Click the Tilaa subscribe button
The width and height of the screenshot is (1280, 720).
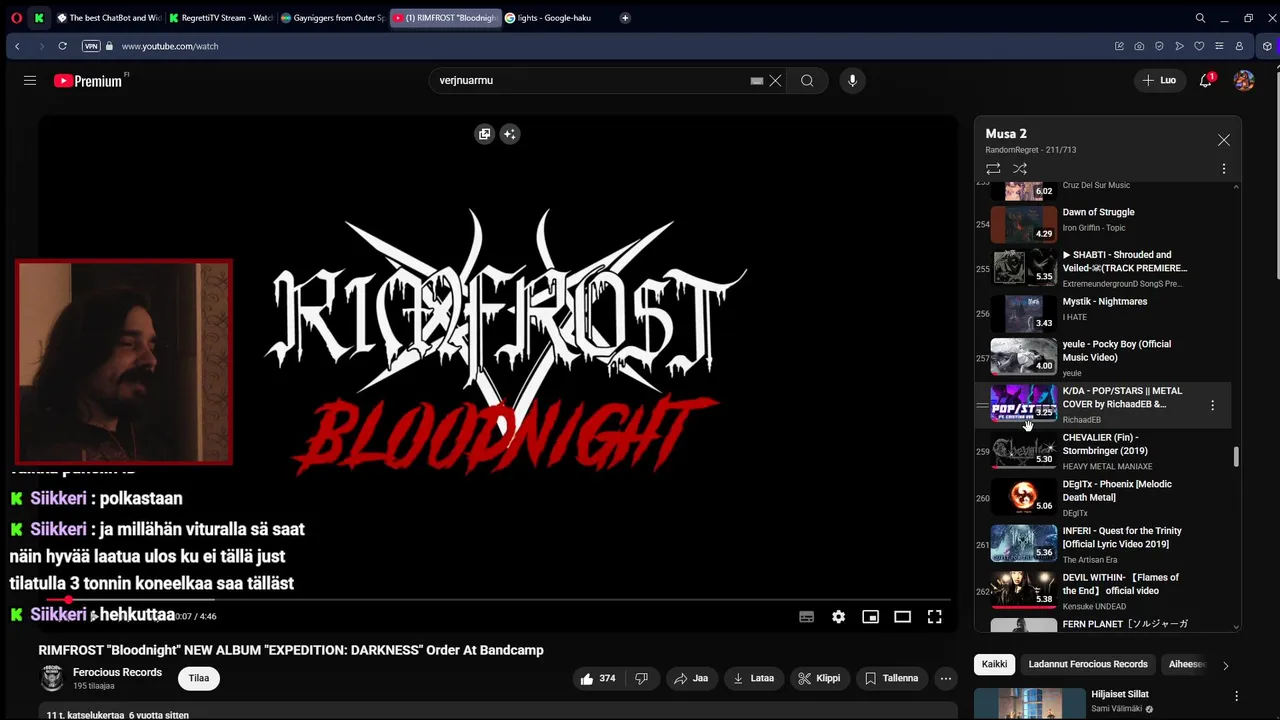[199, 678]
